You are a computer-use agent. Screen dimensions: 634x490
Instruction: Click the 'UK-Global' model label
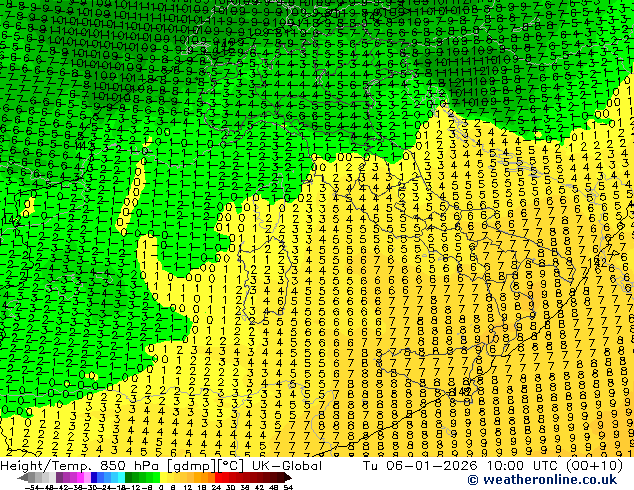[287, 466]
